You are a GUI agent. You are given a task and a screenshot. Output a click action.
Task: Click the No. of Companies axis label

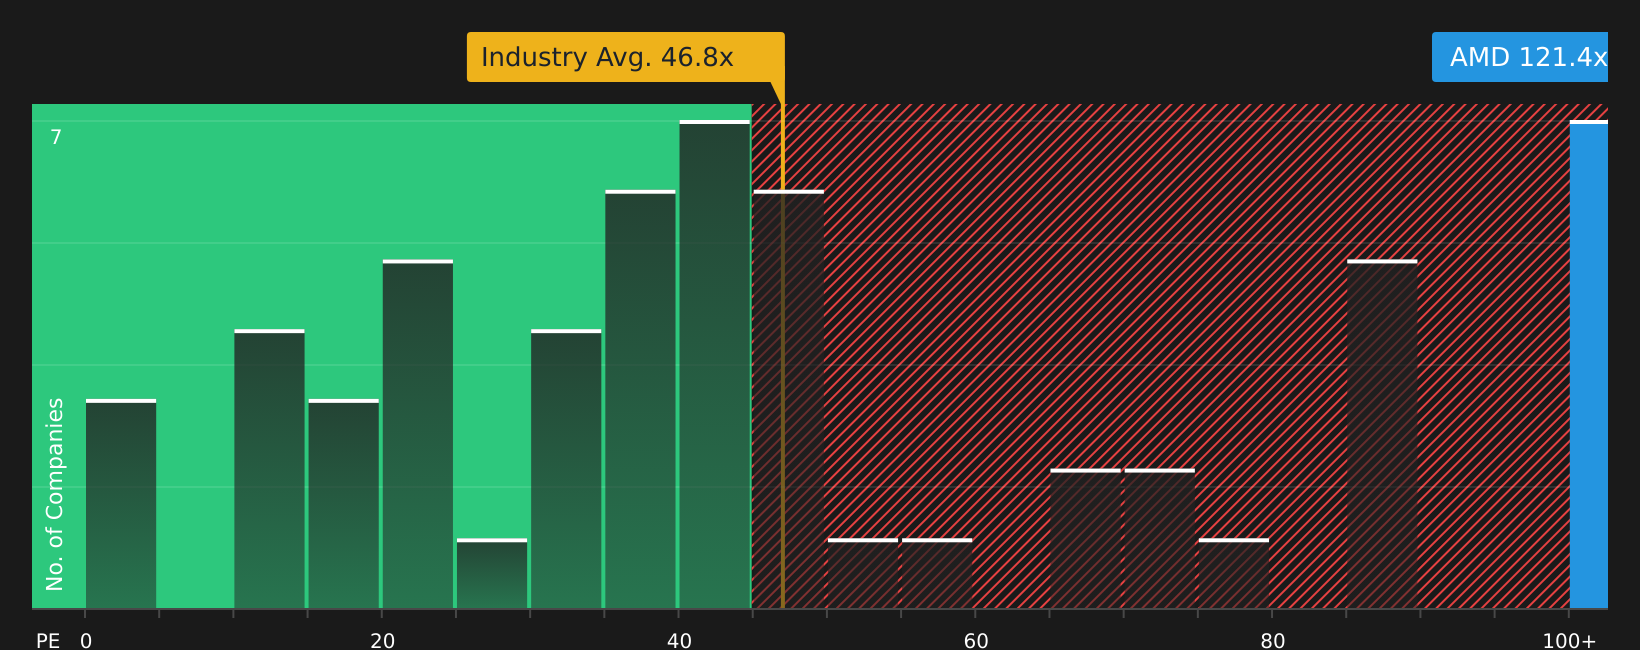click(x=55, y=494)
